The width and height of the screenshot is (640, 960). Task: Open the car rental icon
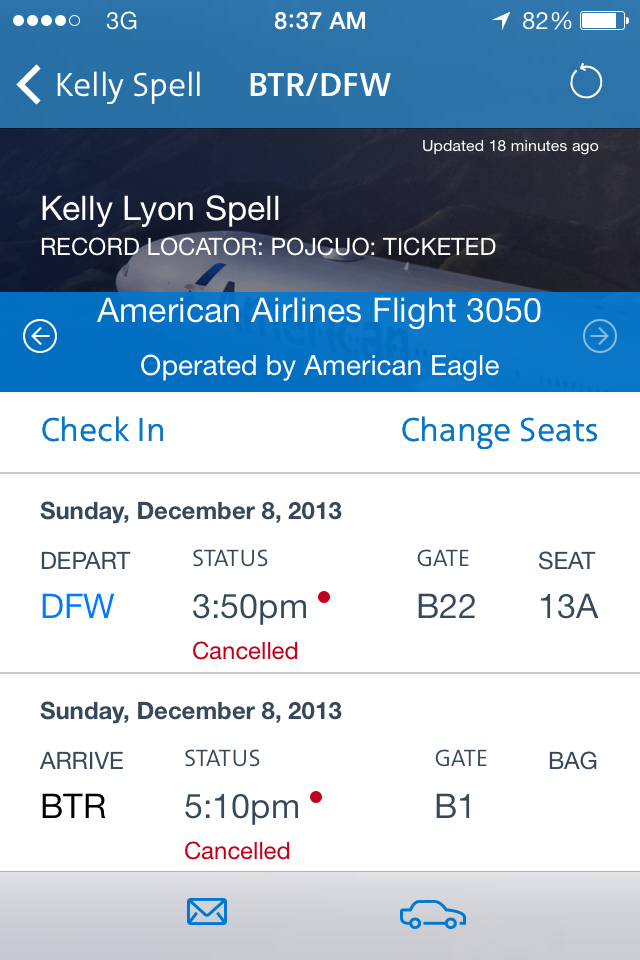[x=432, y=914]
